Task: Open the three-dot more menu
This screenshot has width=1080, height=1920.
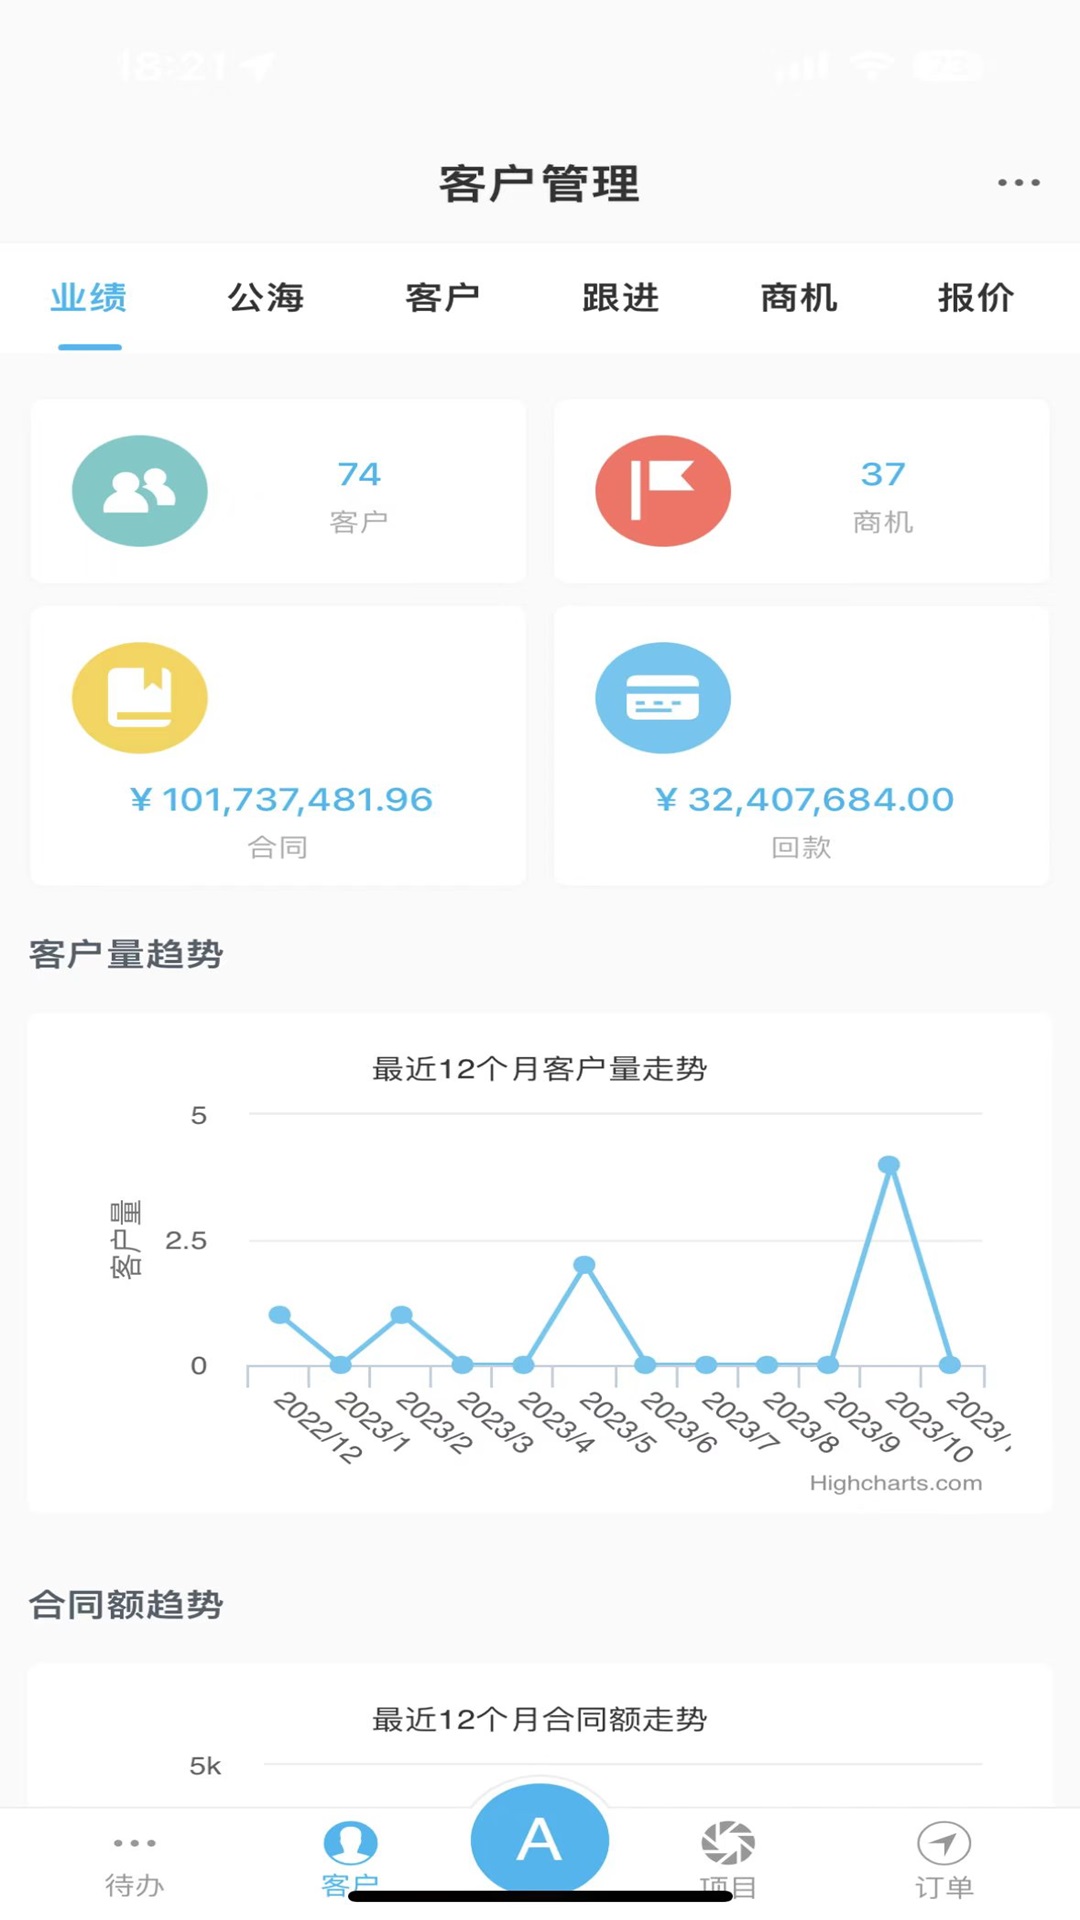Action: 1018,183
